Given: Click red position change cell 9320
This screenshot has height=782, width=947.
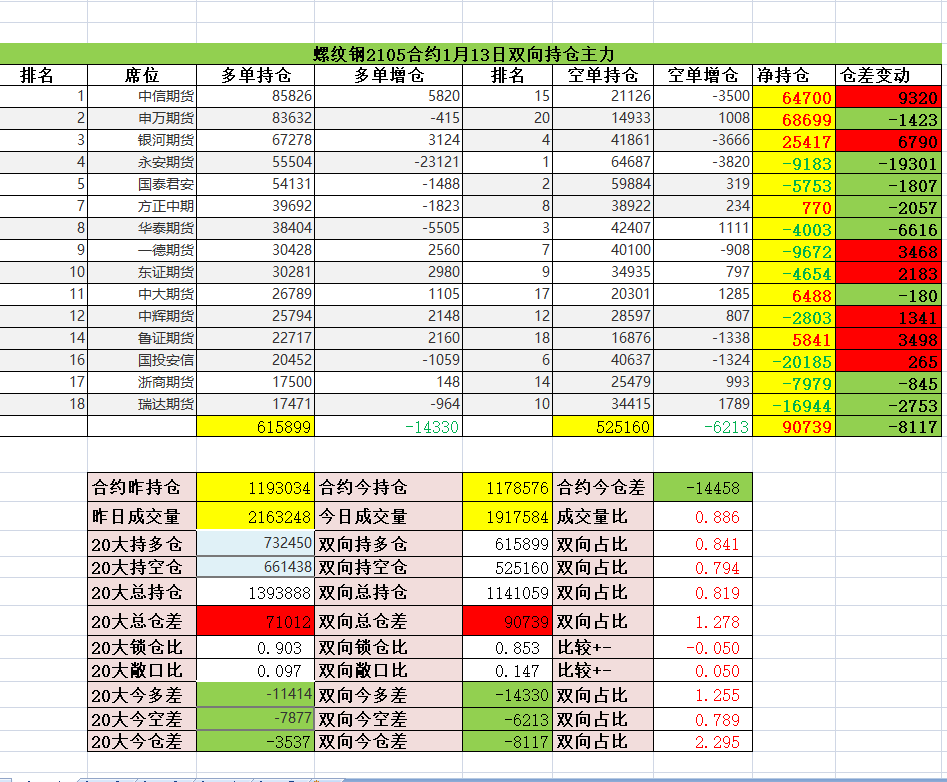Looking at the screenshot, I should coord(888,97).
